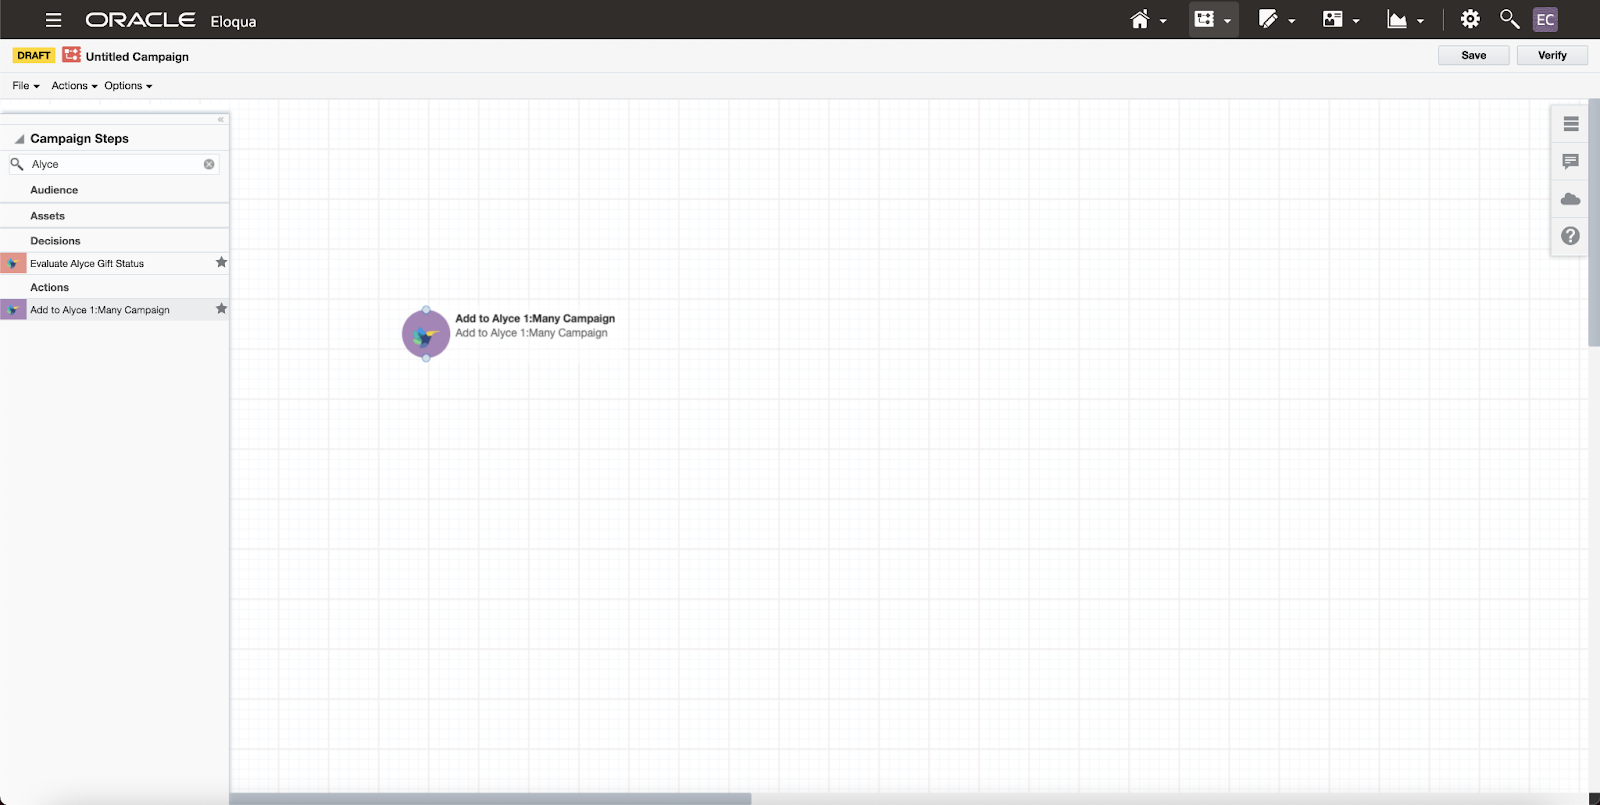Open the Actions menu
1600x805 pixels.
[74, 86]
